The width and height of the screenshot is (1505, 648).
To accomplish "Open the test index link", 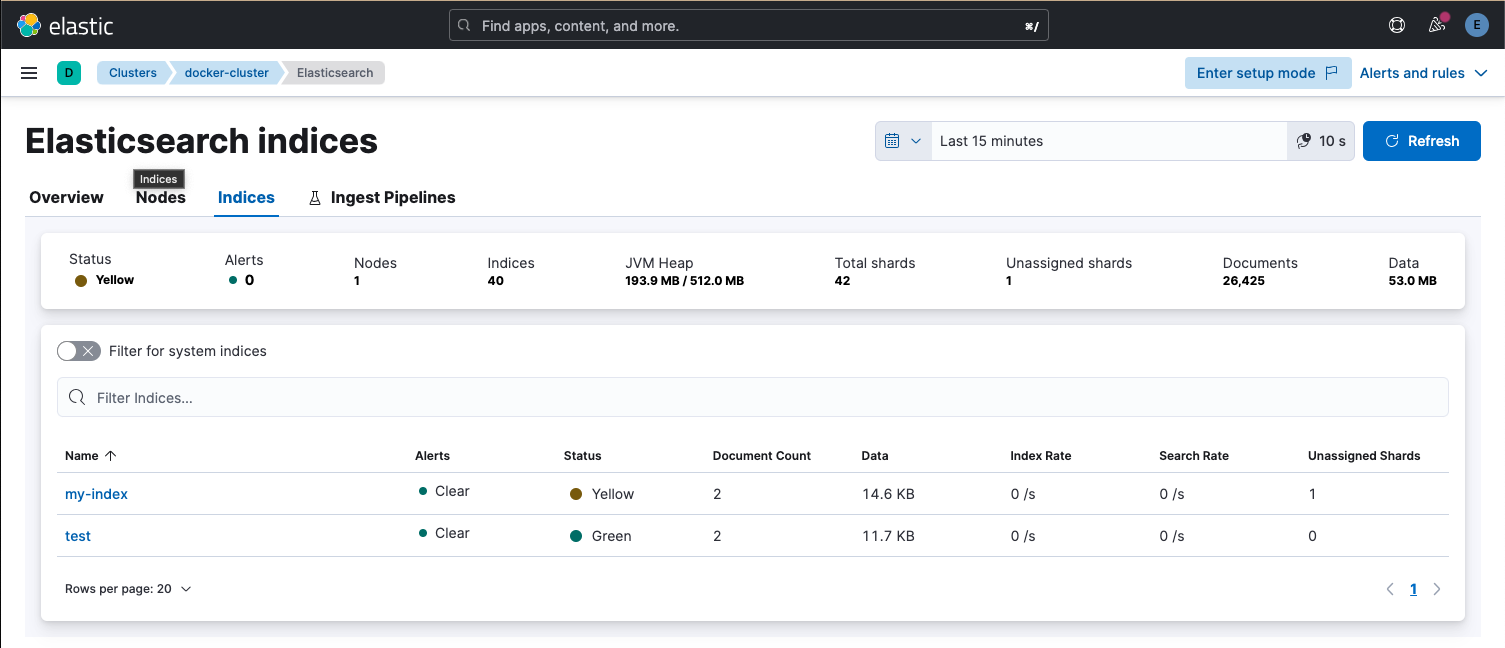I will tap(78, 536).
